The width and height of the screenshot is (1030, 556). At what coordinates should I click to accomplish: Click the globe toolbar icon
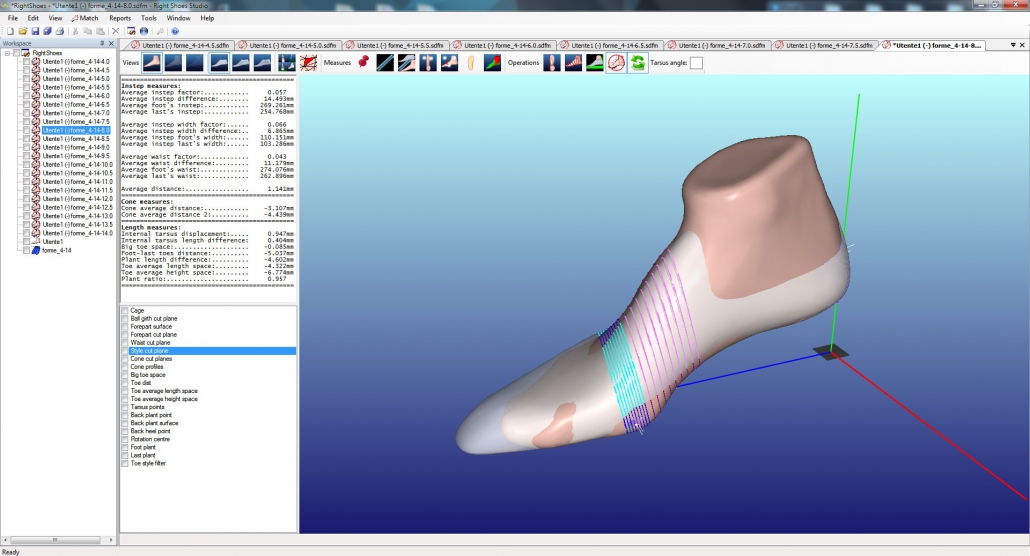144,31
